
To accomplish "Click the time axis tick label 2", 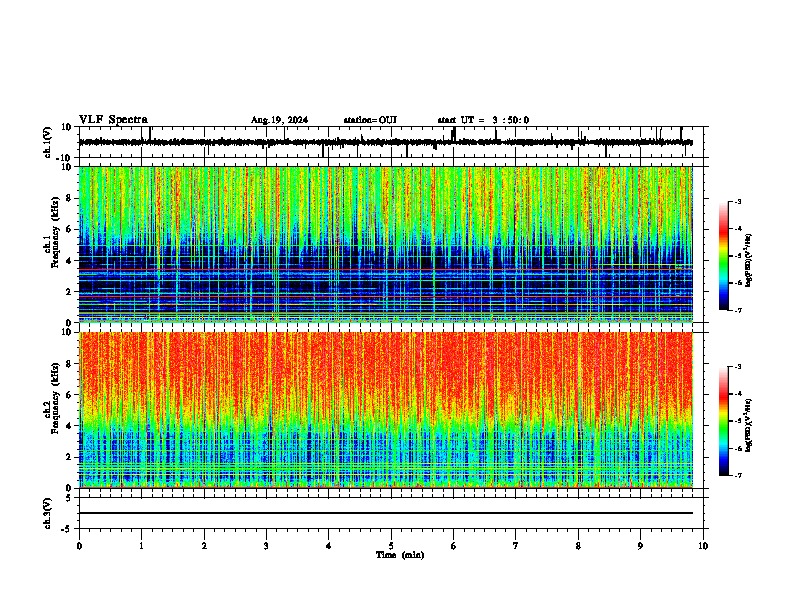I will [x=204, y=546].
